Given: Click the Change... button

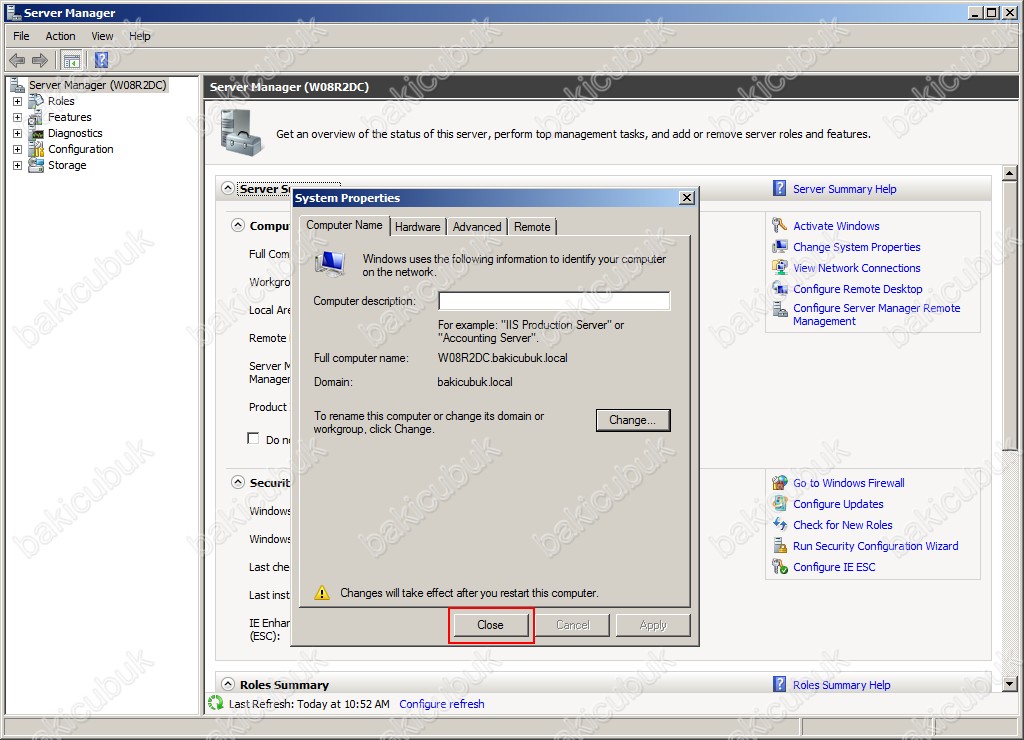Looking at the screenshot, I should pos(633,420).
